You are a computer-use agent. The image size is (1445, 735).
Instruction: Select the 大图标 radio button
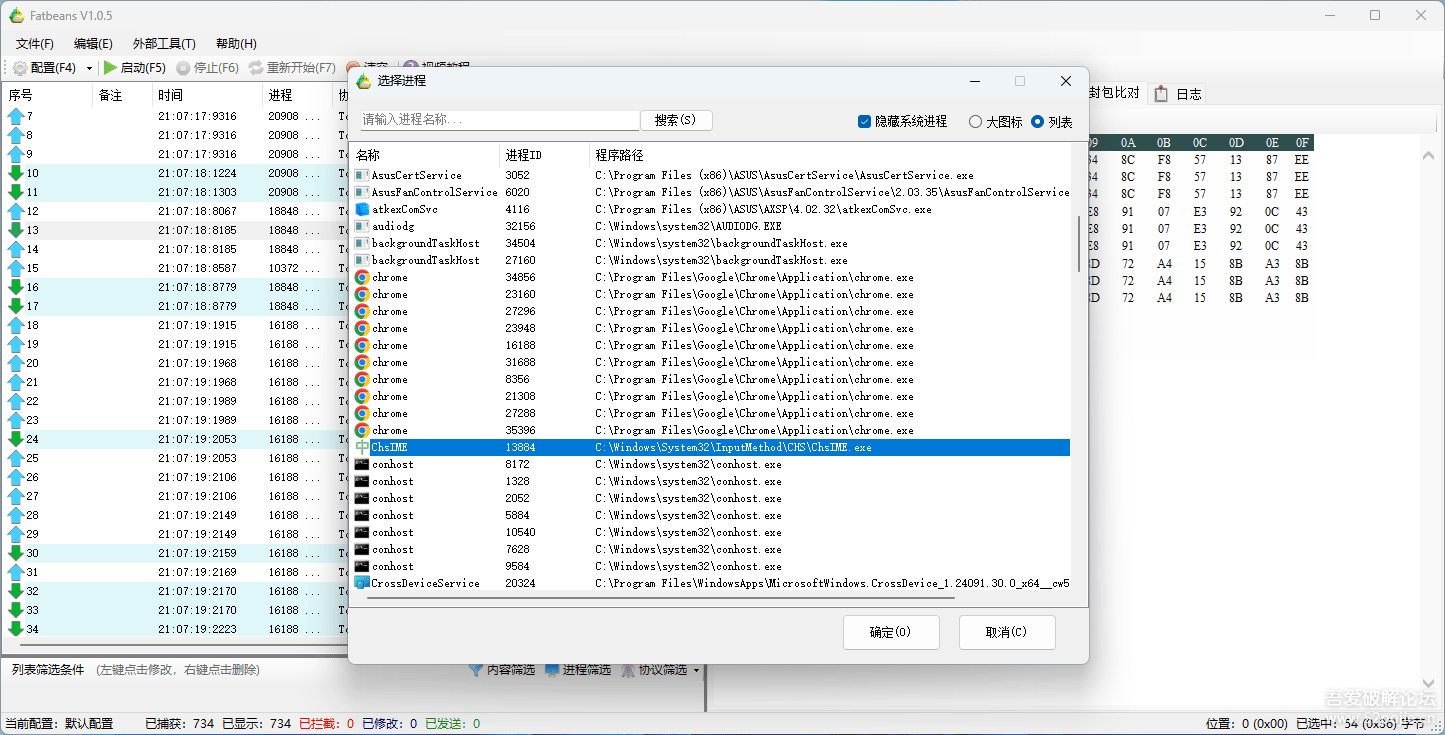point(974,121)
